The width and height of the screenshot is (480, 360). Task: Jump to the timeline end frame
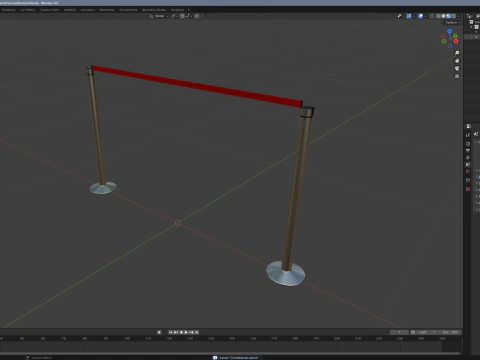197,332
